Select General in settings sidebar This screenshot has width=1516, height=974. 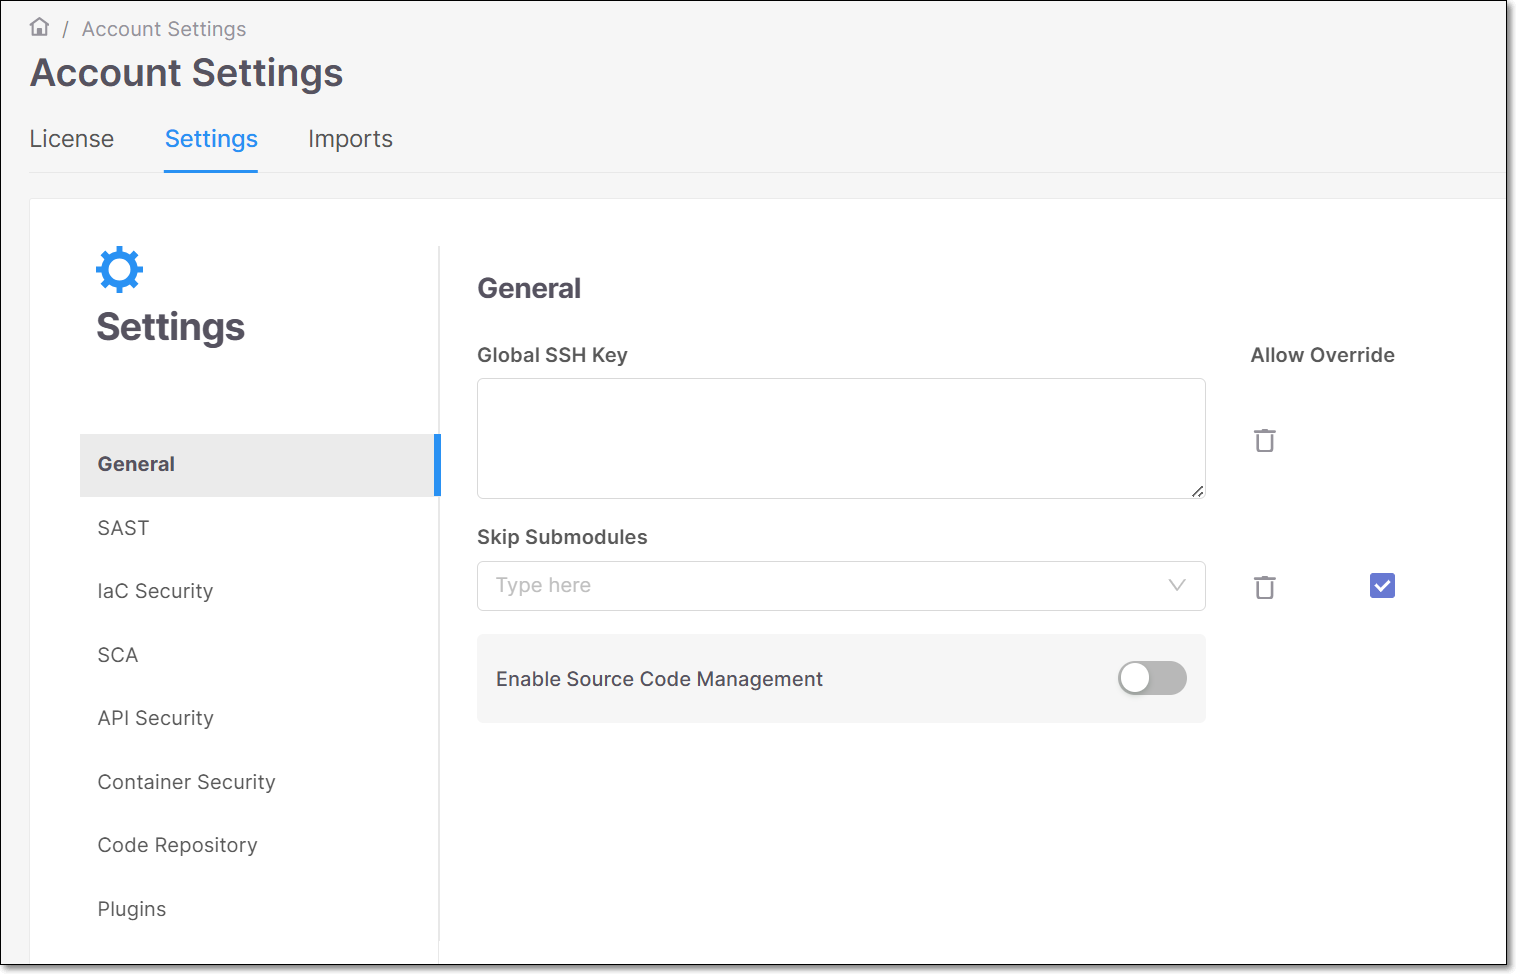click(x=260, y=465)
